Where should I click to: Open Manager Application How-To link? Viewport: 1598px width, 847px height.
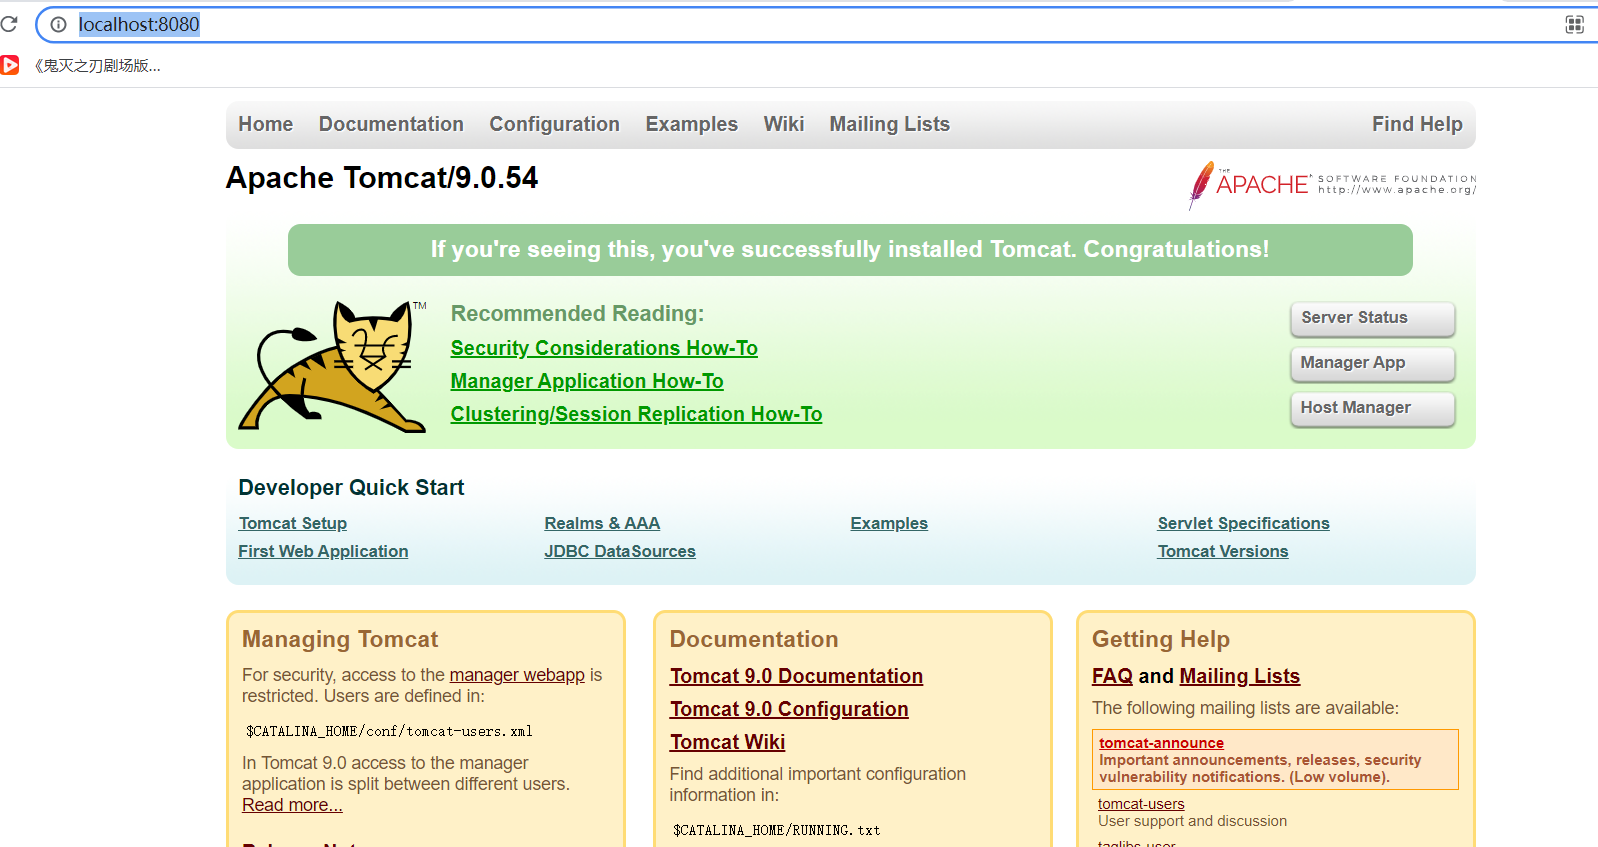tap(587, 381)
